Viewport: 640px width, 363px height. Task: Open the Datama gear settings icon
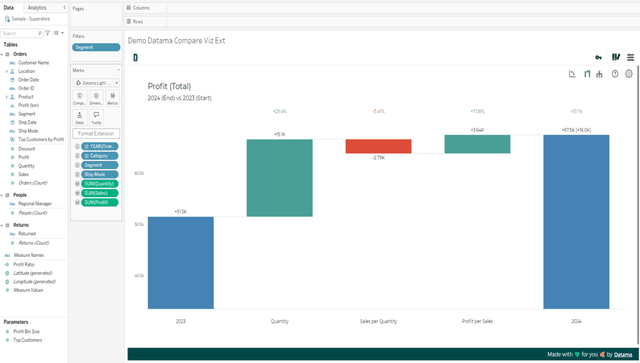click(629, 74)
